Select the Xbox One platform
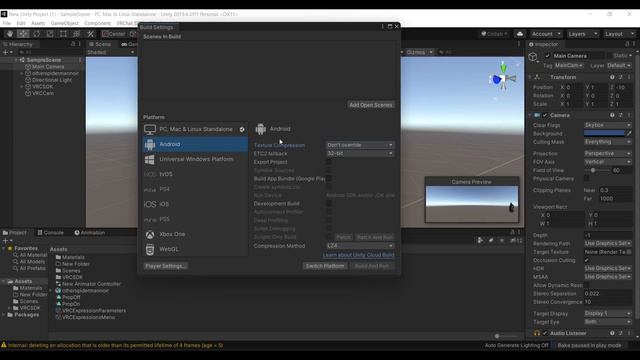This screenshot has width=640, height=360. (x=195, y=234)
